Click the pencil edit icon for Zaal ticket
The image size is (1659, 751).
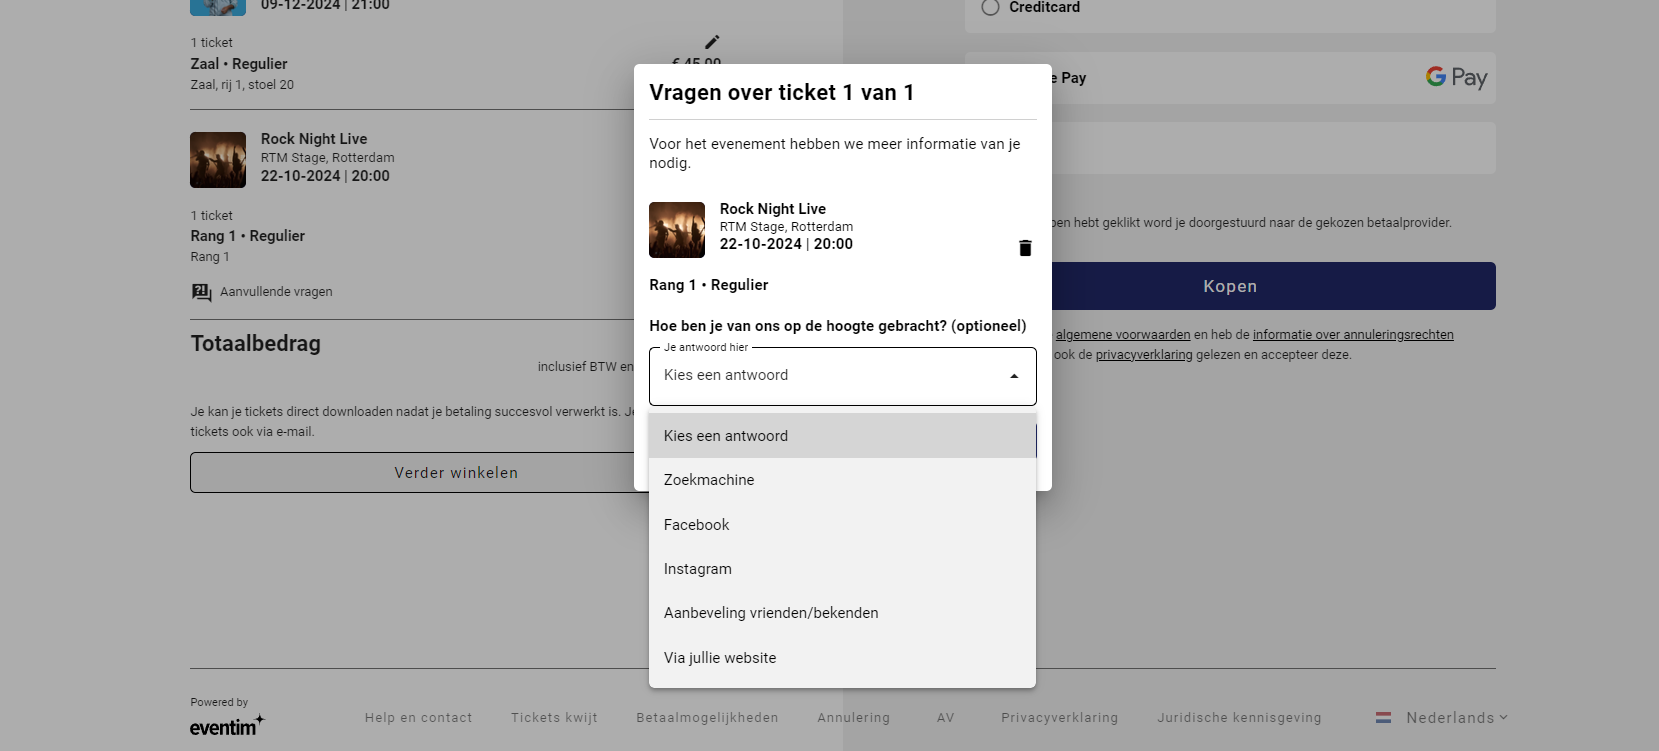click(x=712, y=42)
